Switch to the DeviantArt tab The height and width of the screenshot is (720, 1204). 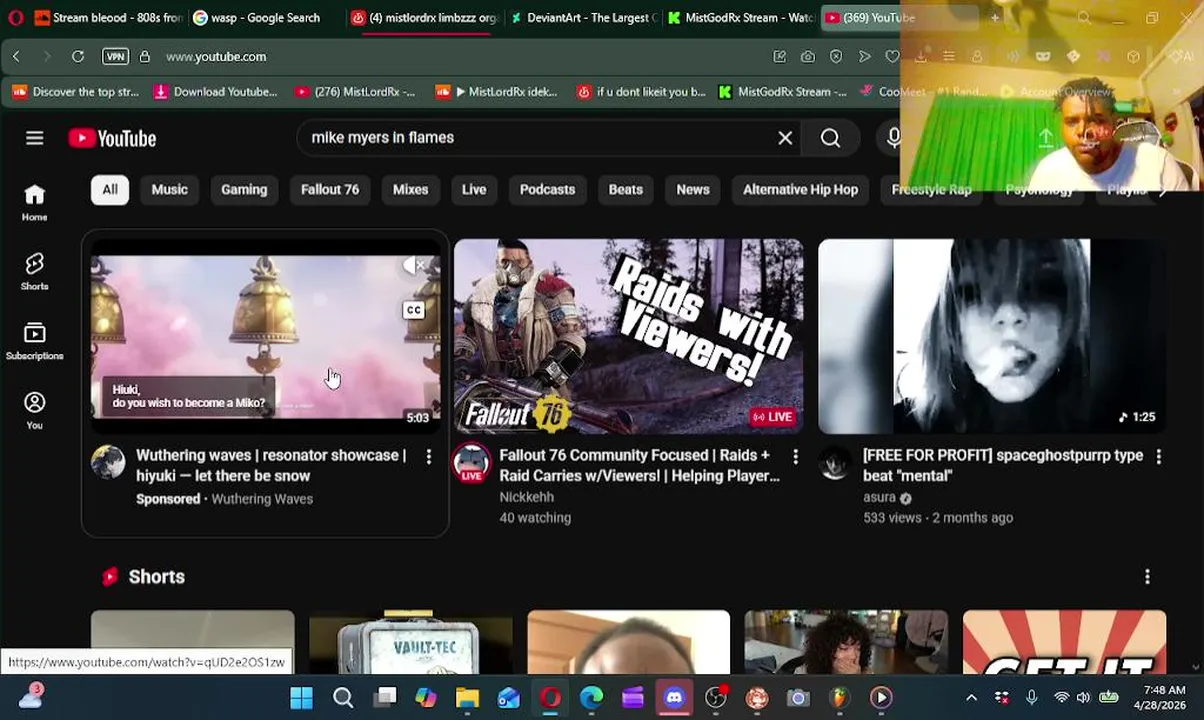coord(583,18)
